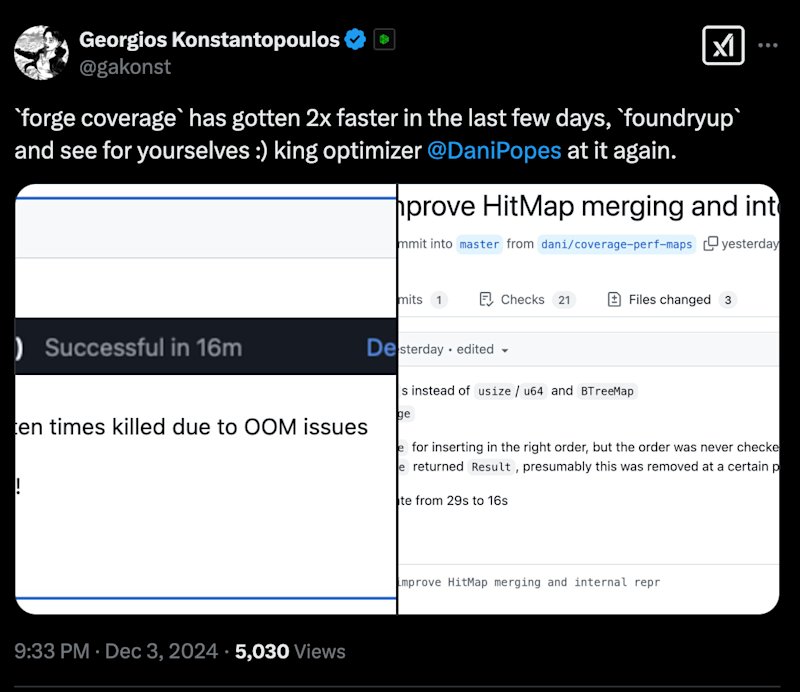Switch to the Files changed tab
The width and height of the screenshot is (800, 692).
pos(671,300)
